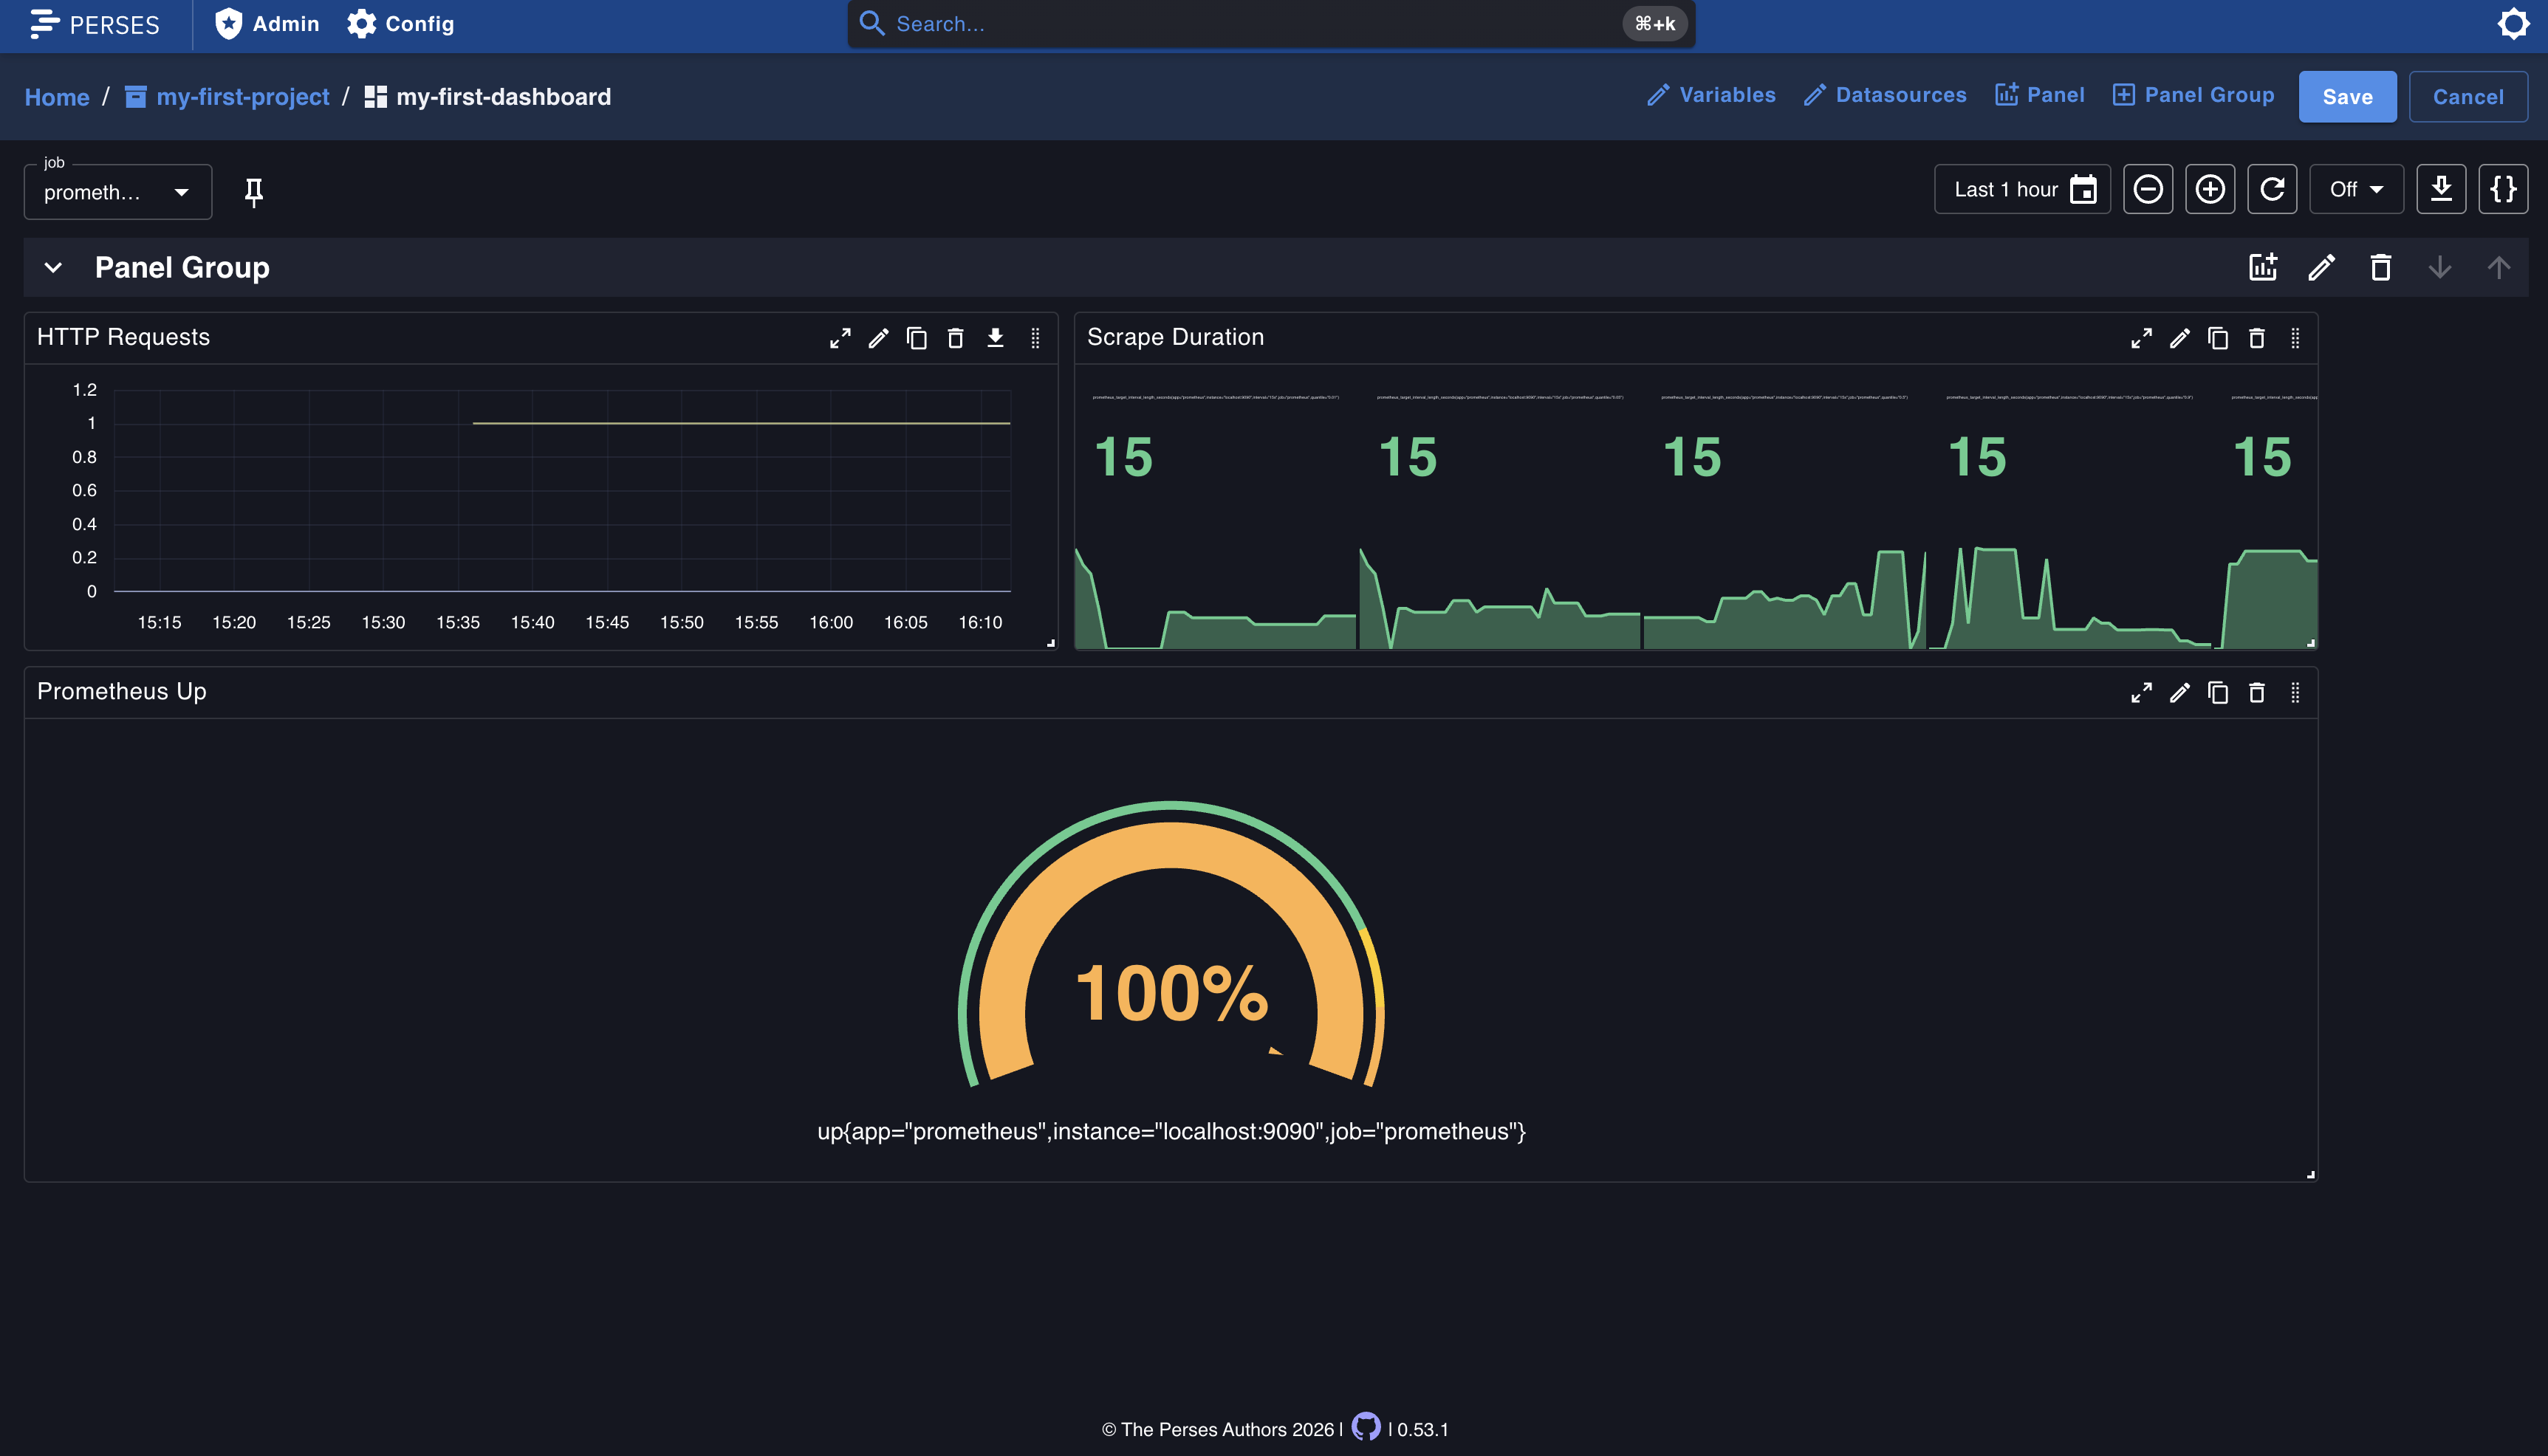Click the 100% gauge value
The width and height of the screenshot is (2548, 1456).
1171,993
